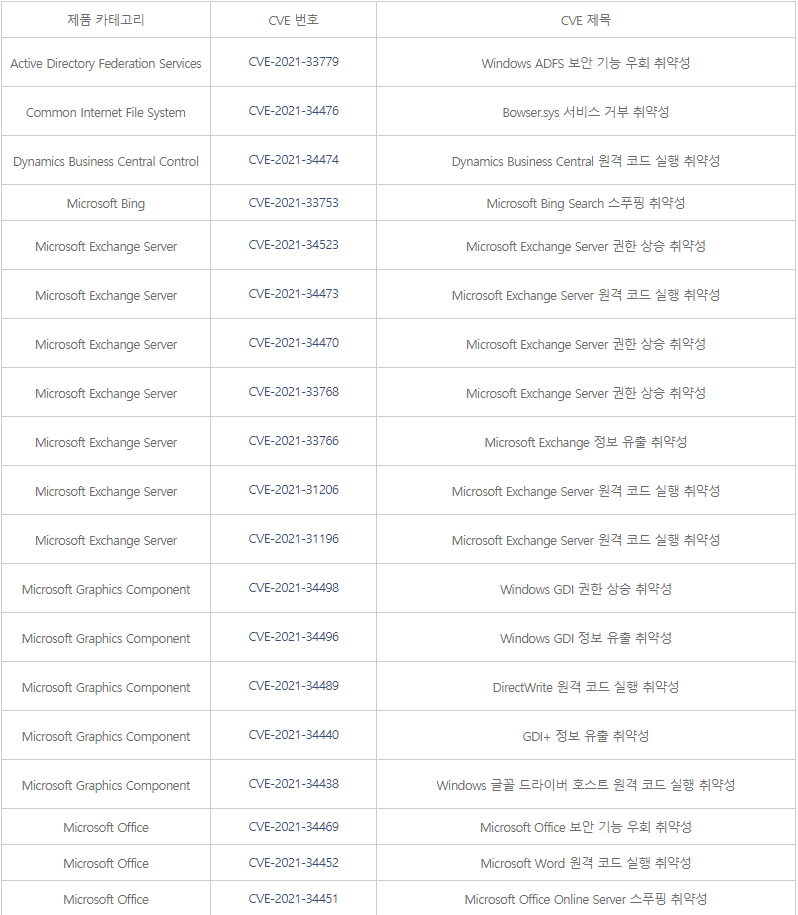Click the CVE 제목 column header

[x=586, y=20]
